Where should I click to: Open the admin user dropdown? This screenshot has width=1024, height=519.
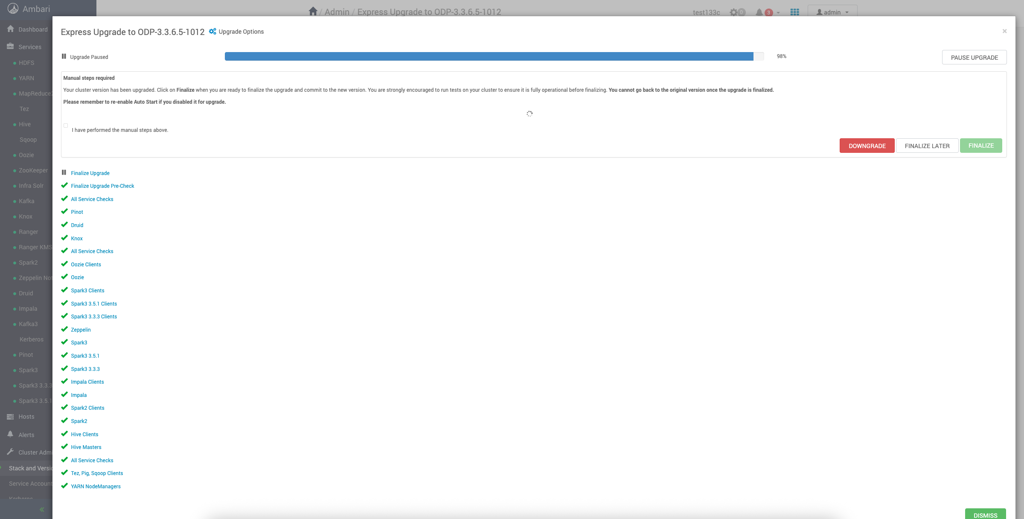832,12
